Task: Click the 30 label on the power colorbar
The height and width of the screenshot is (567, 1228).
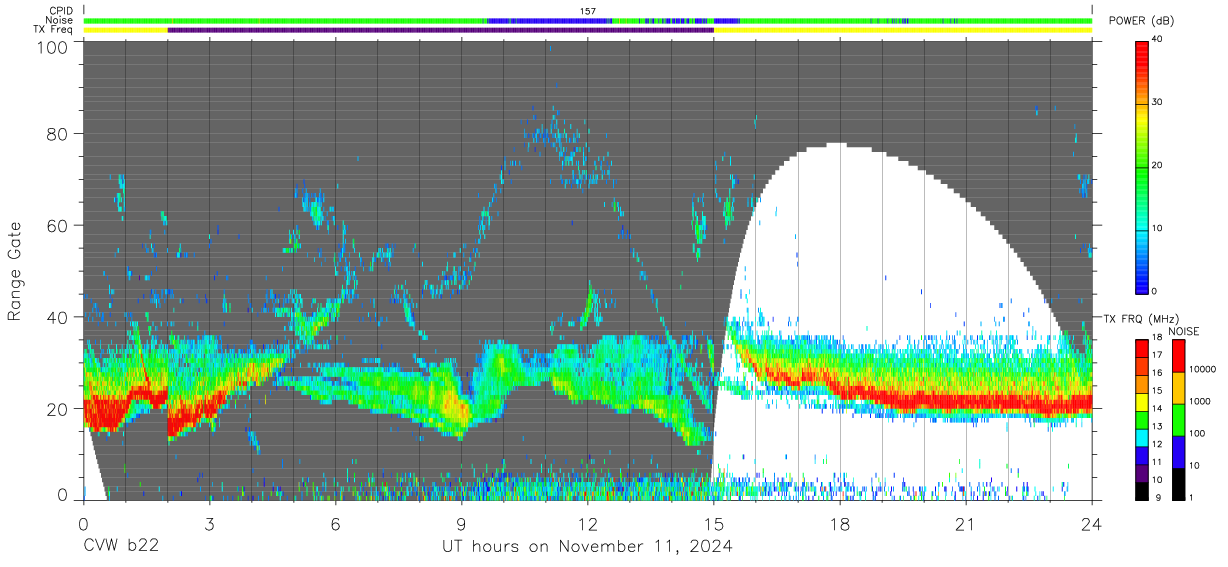Action: tap(1157, 103)
